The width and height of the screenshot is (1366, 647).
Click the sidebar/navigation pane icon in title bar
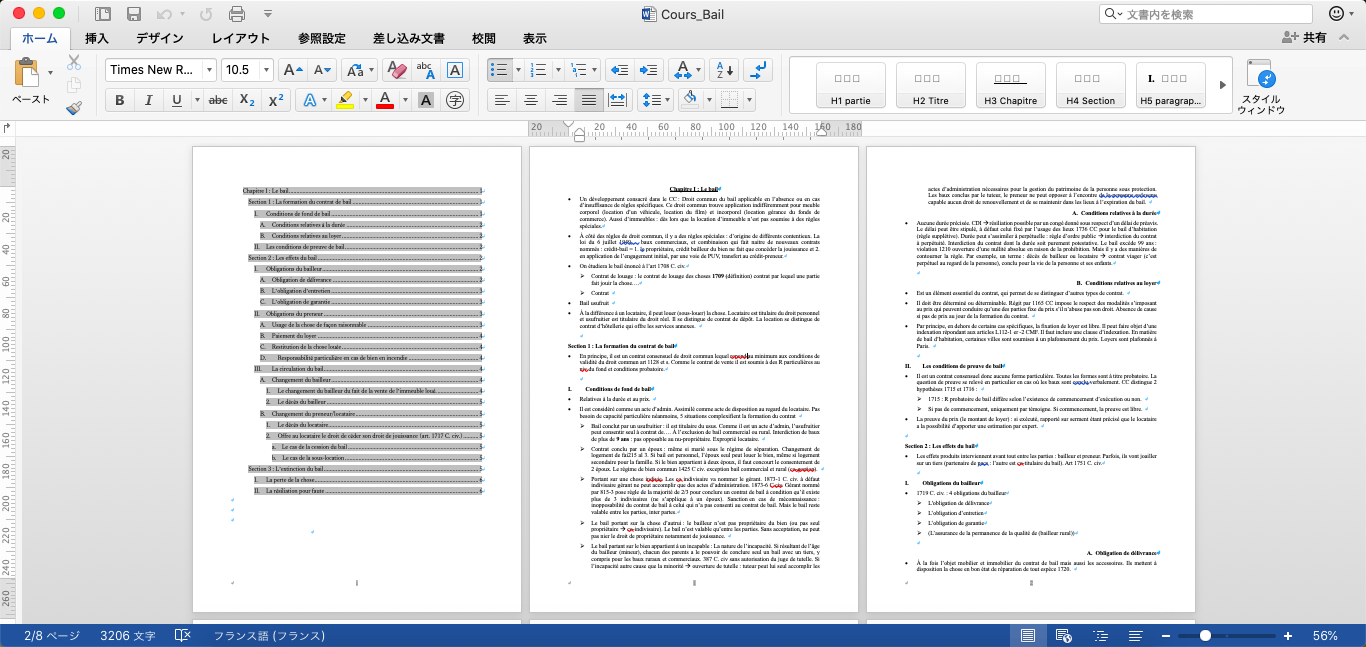103,14
